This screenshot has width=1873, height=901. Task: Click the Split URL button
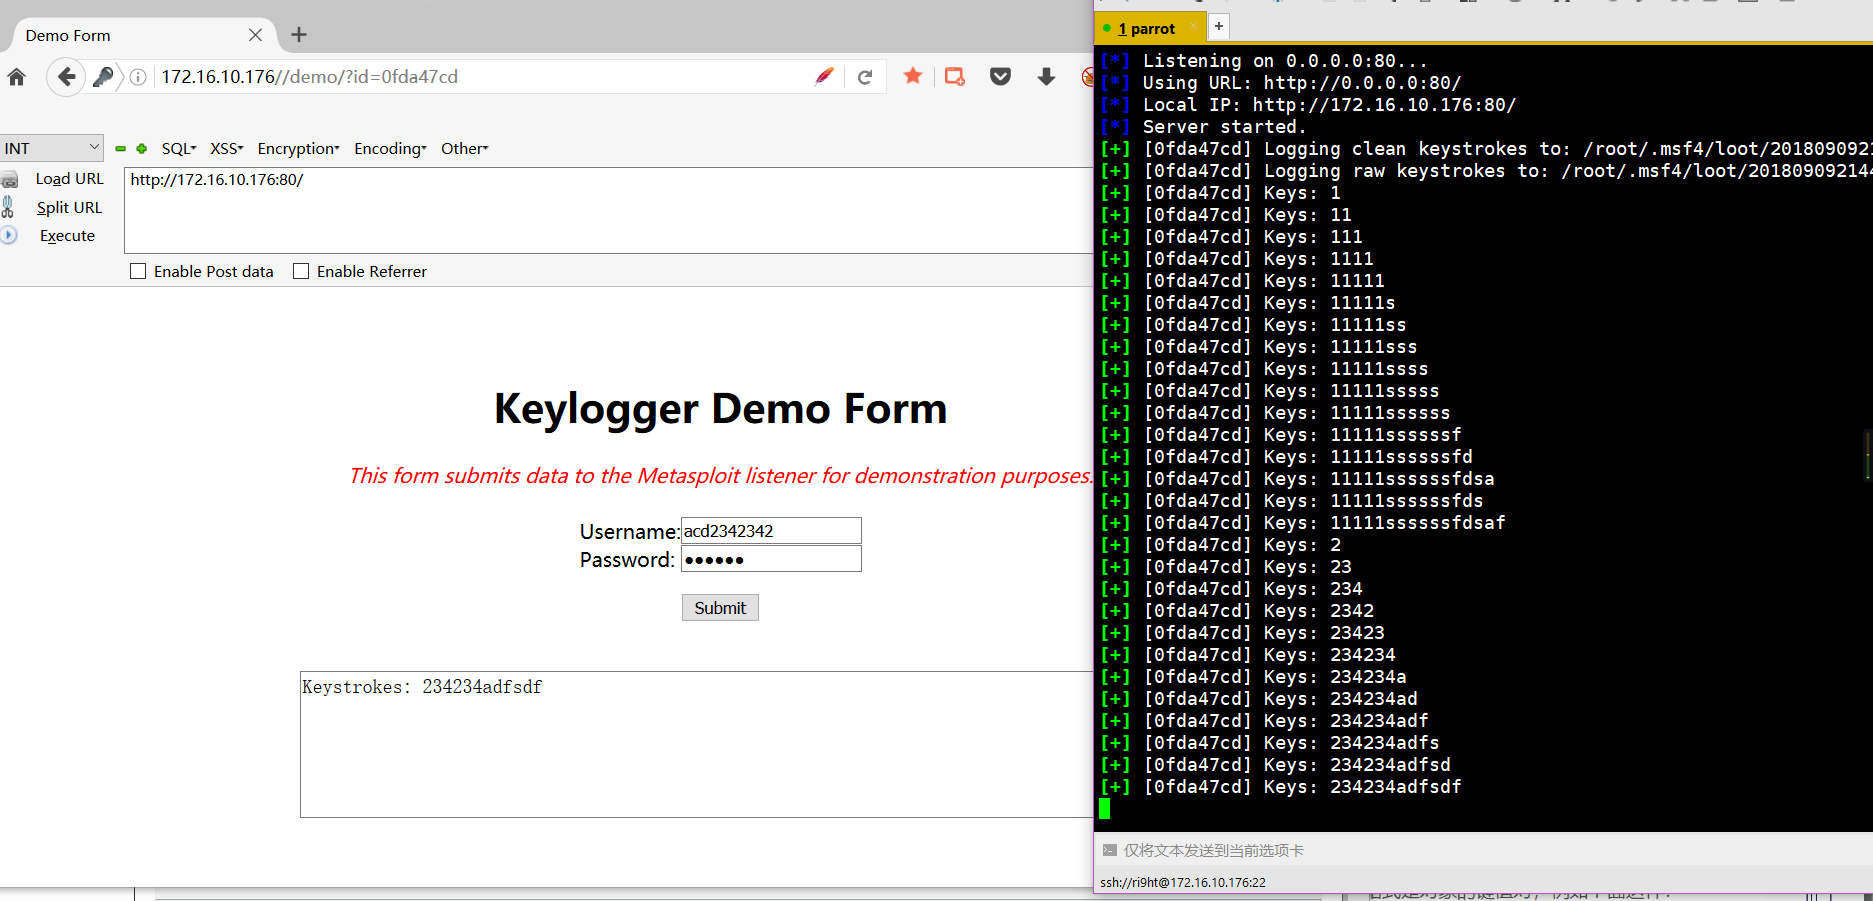pyautogui.click(x=69, y=207)
